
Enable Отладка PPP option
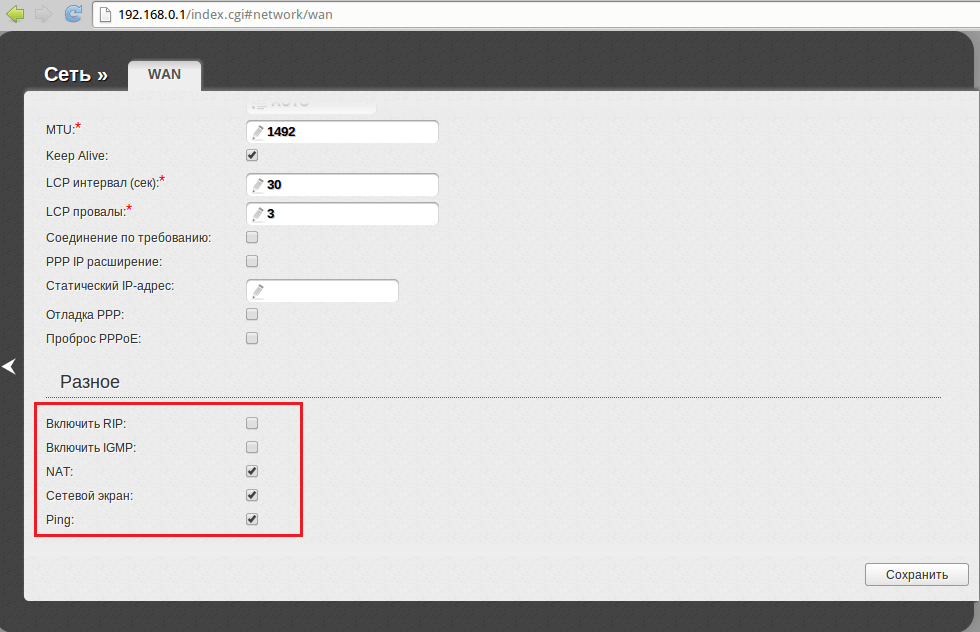click(252, 315)
